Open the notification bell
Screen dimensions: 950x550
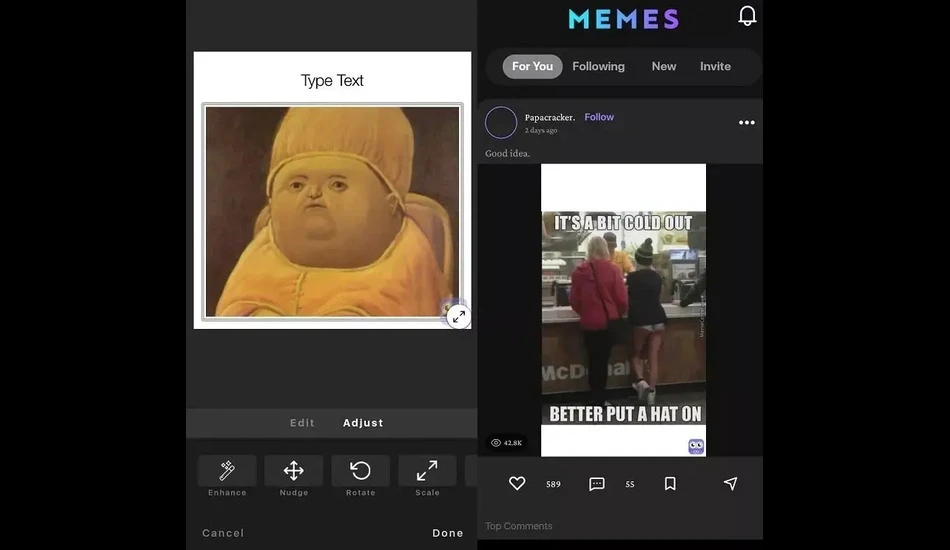[747, 16]
